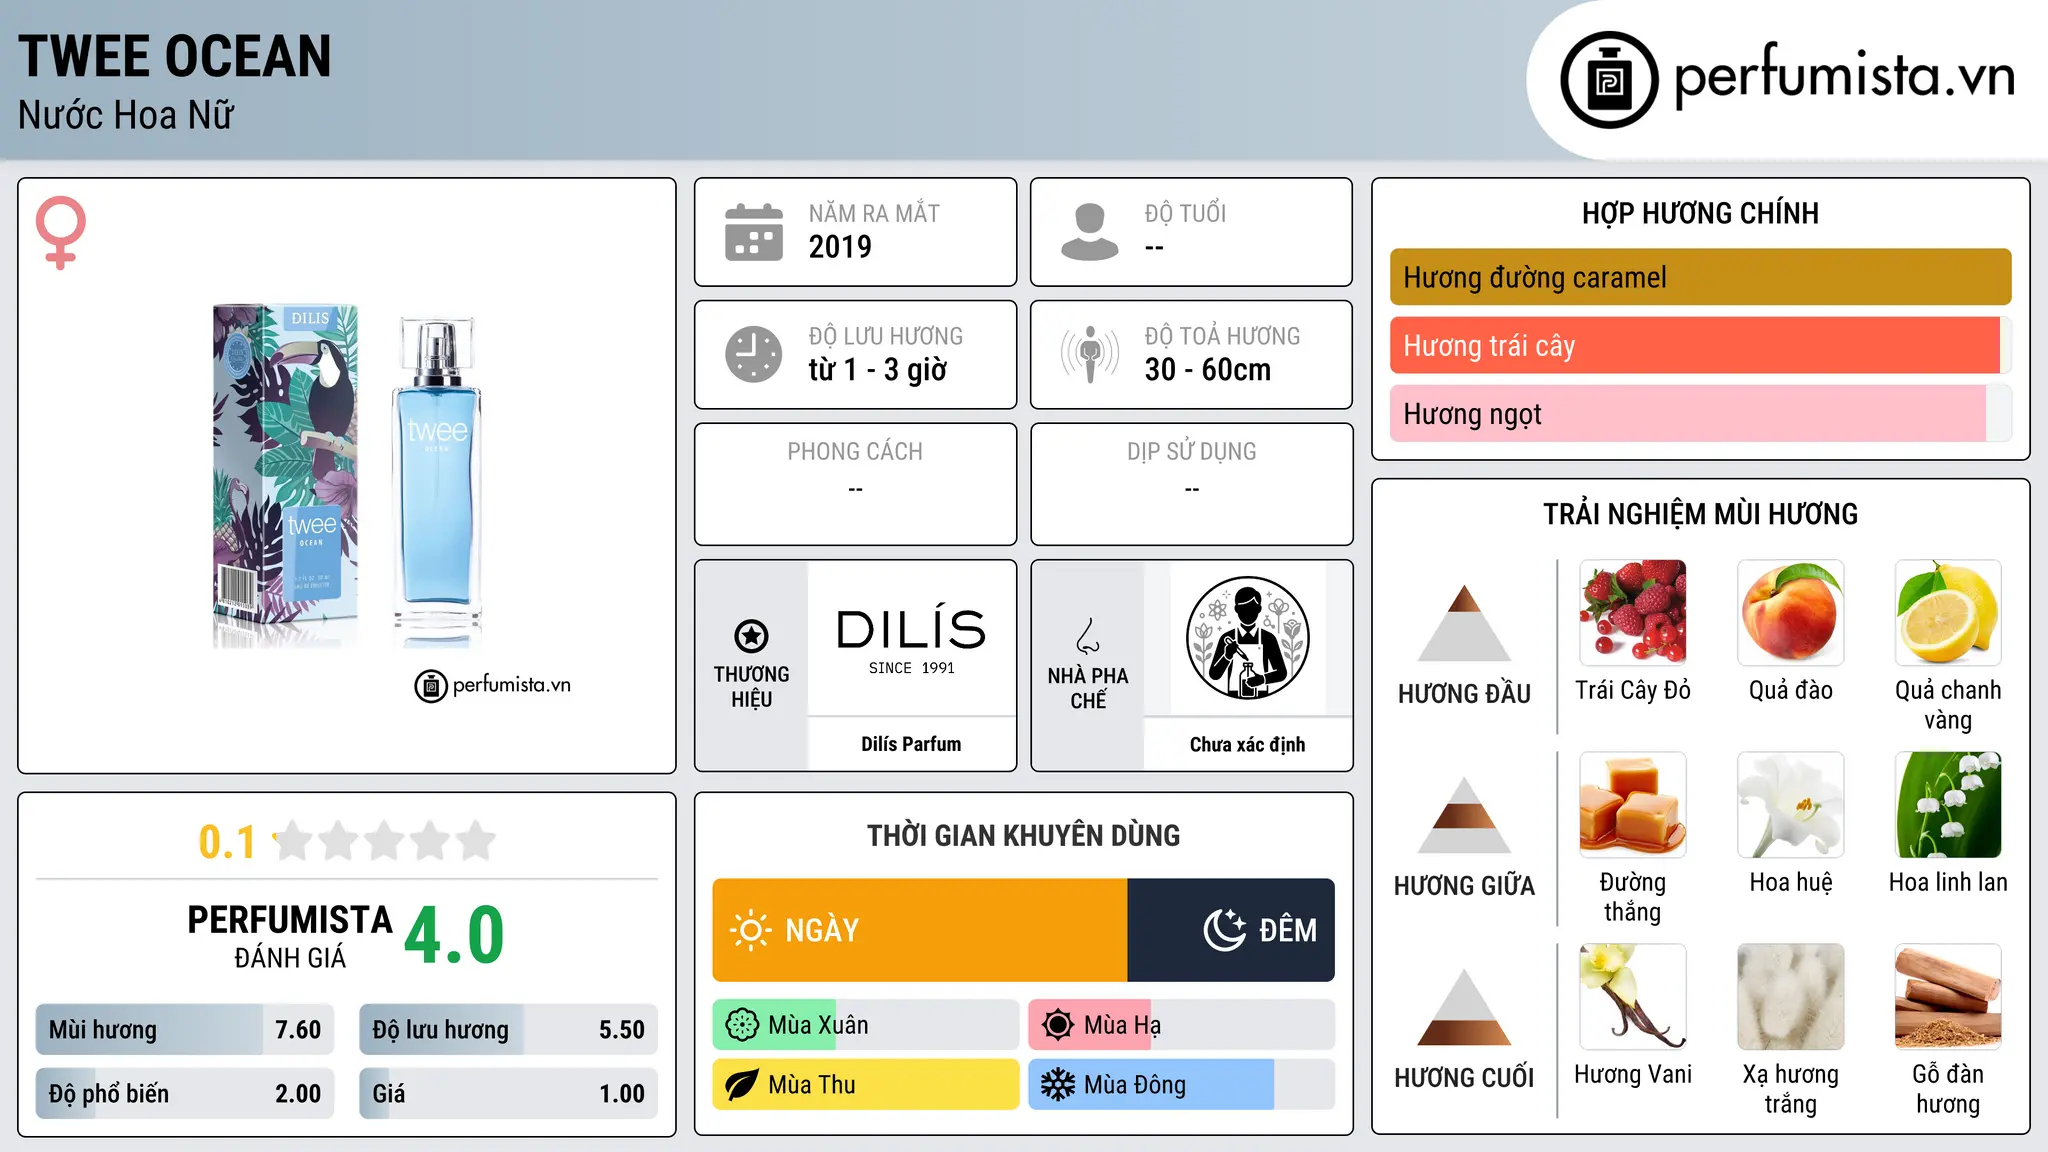
Task: Click the leaf icon for Mùa Thu
Action: [x=742, y=1085]
